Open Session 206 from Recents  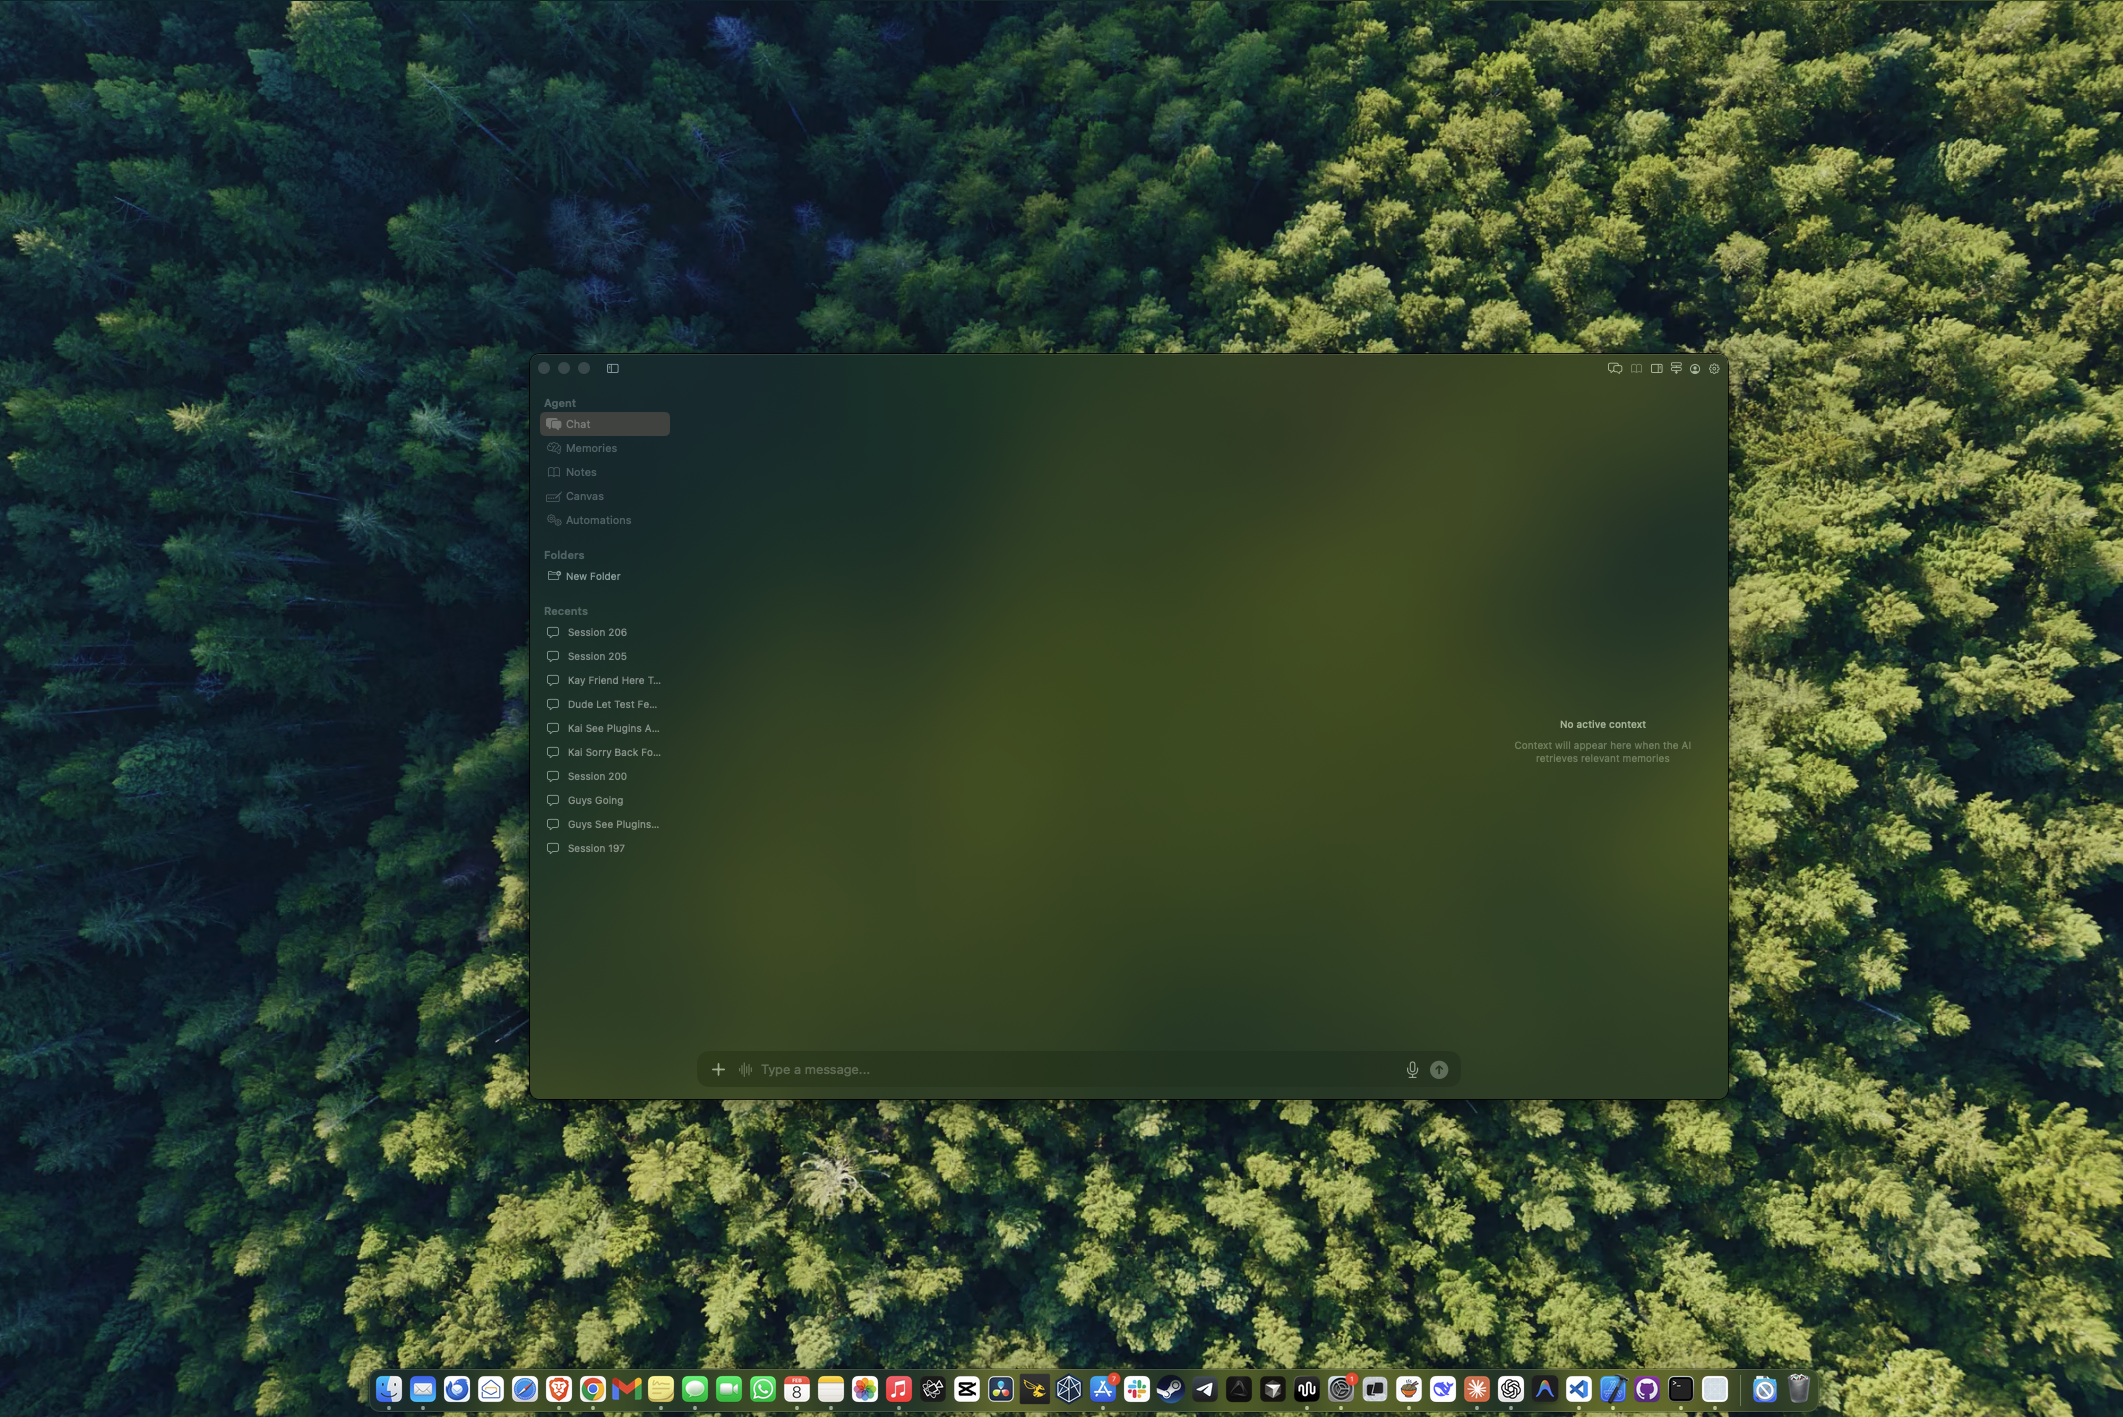[x=597, y=632]
